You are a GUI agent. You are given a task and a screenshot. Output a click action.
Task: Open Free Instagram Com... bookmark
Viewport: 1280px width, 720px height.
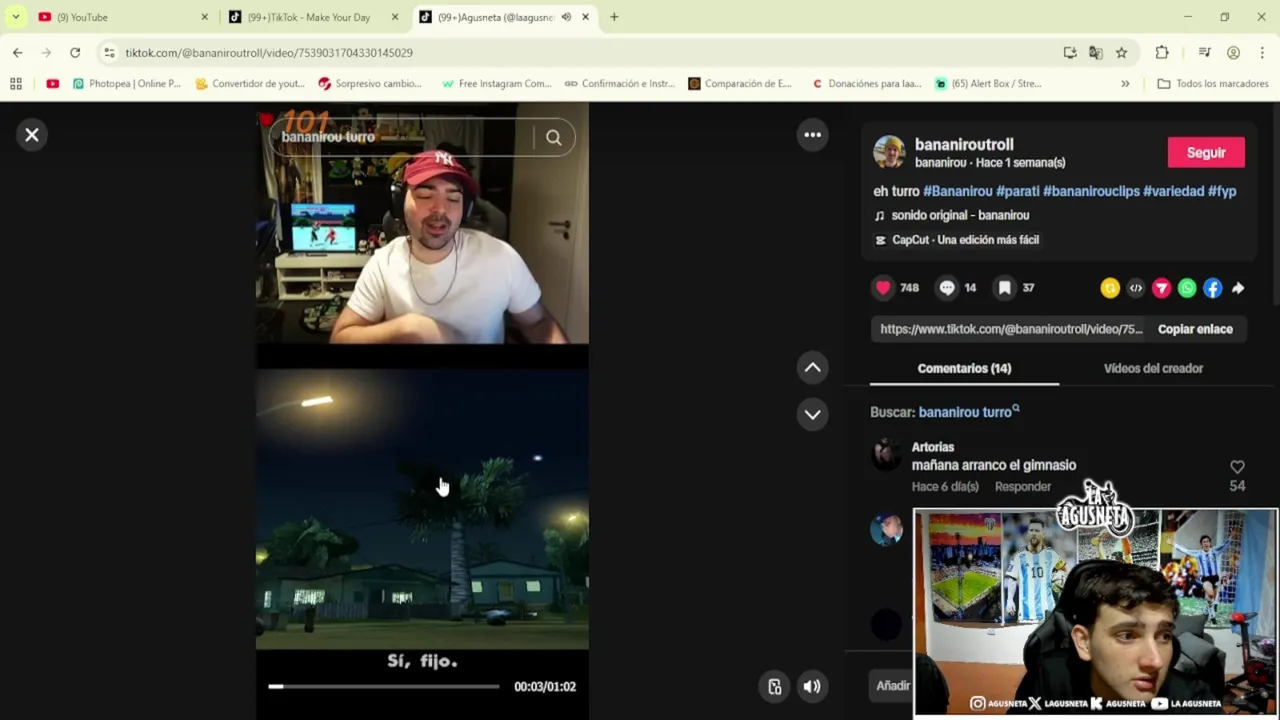click(x=496, y=84)
